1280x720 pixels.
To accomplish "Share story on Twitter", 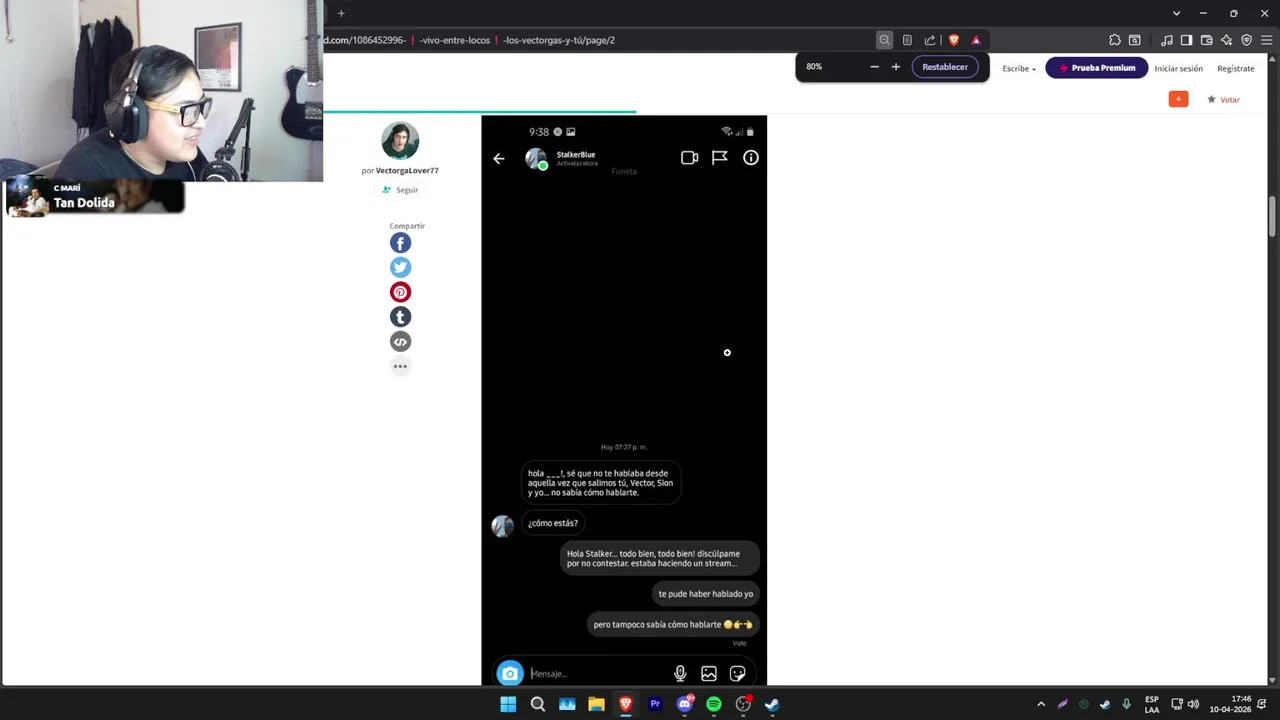I will [400, 267].
